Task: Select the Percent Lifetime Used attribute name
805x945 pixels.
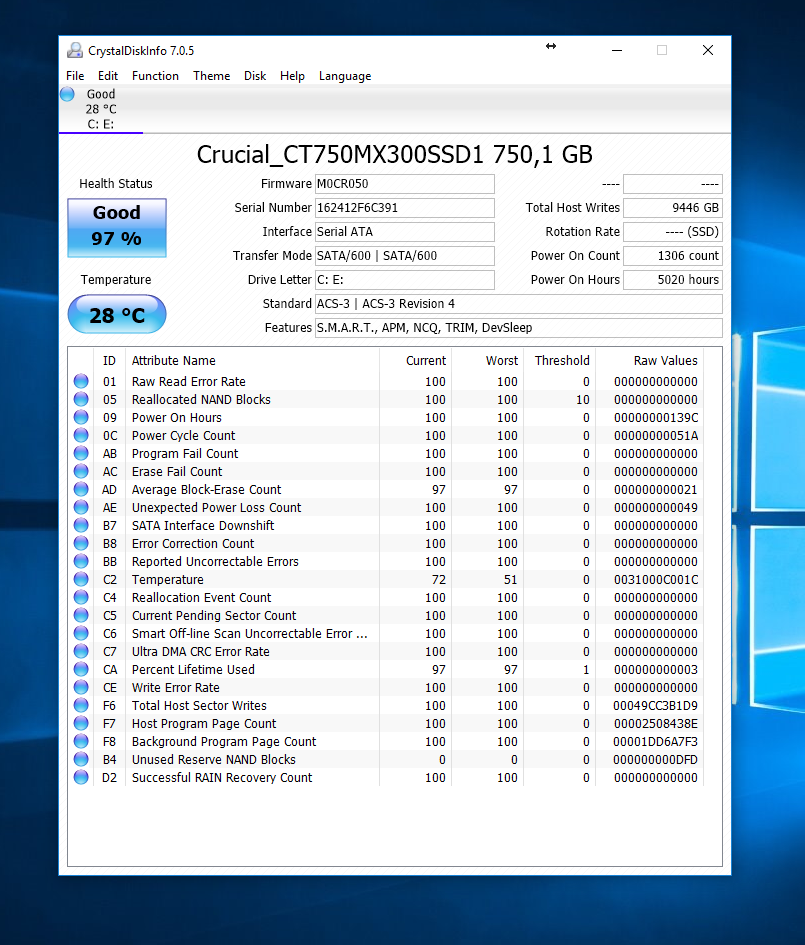Action: [x=193, y=670]
